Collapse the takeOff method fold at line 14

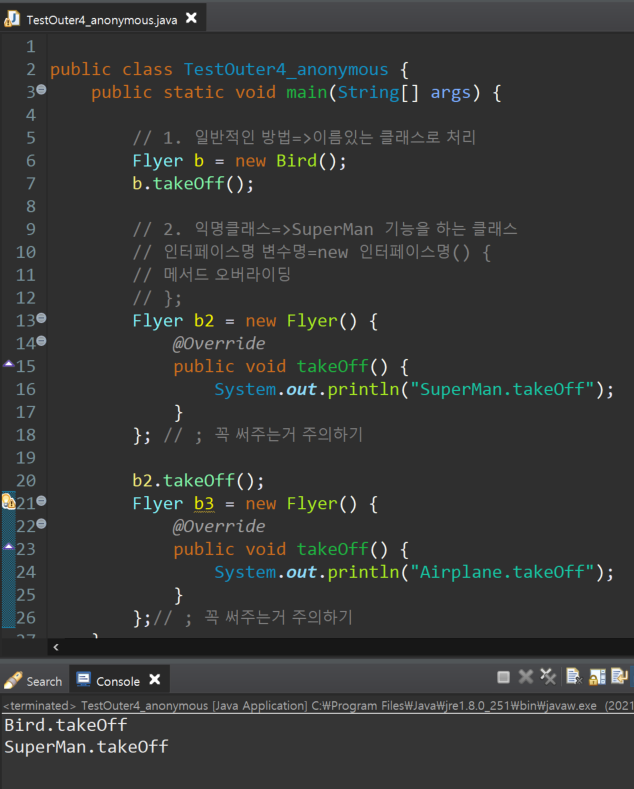41,341
